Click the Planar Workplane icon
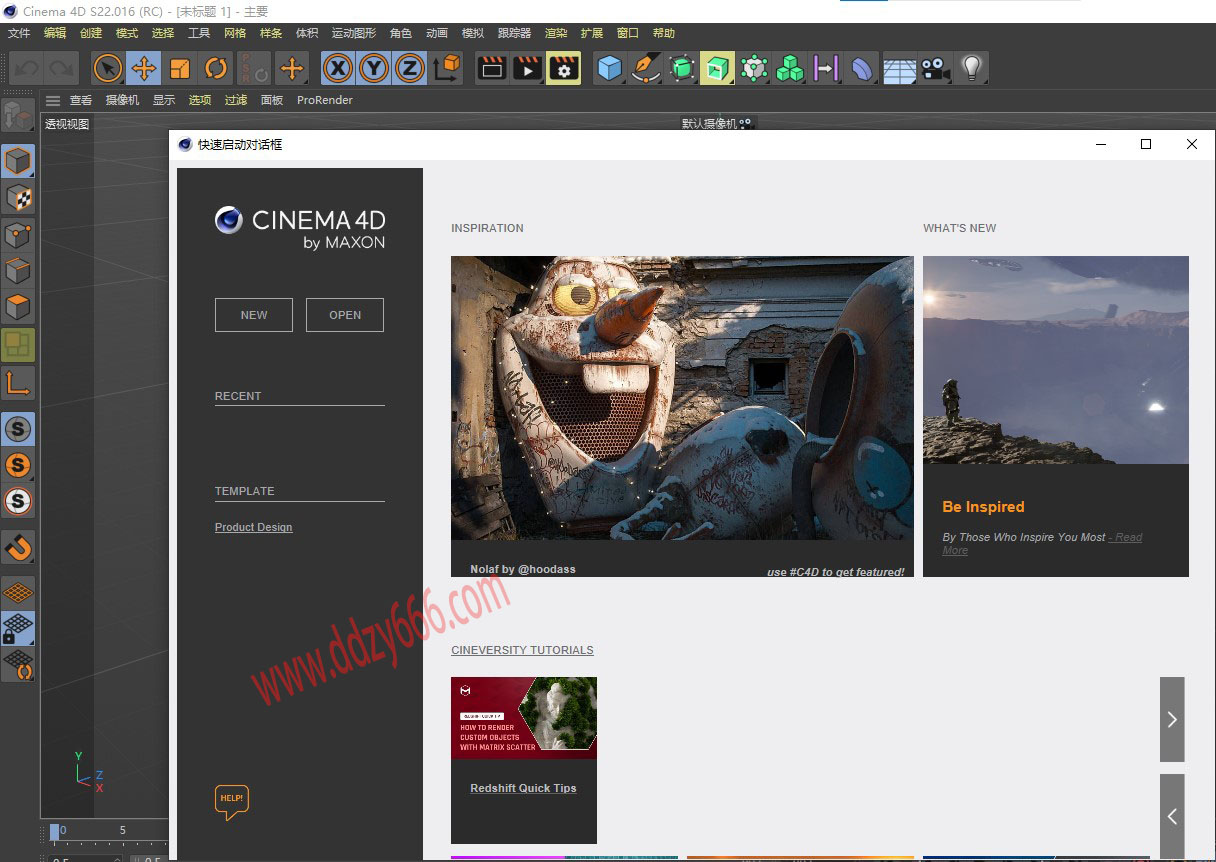The height and width of the screenshot is (862, 1216). pos(18,664)
